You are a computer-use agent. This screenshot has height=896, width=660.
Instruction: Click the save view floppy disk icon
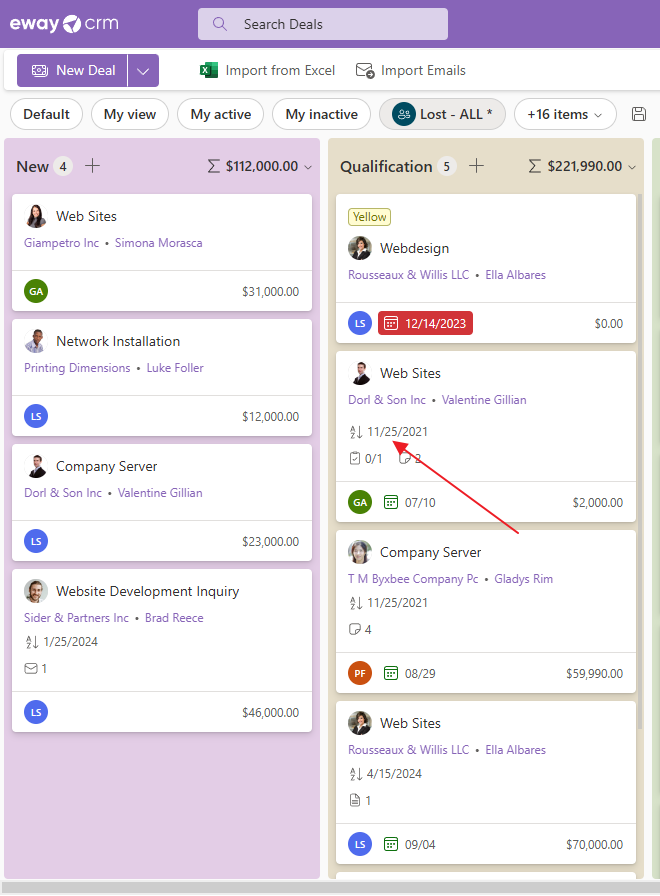(x=639, y=114)
